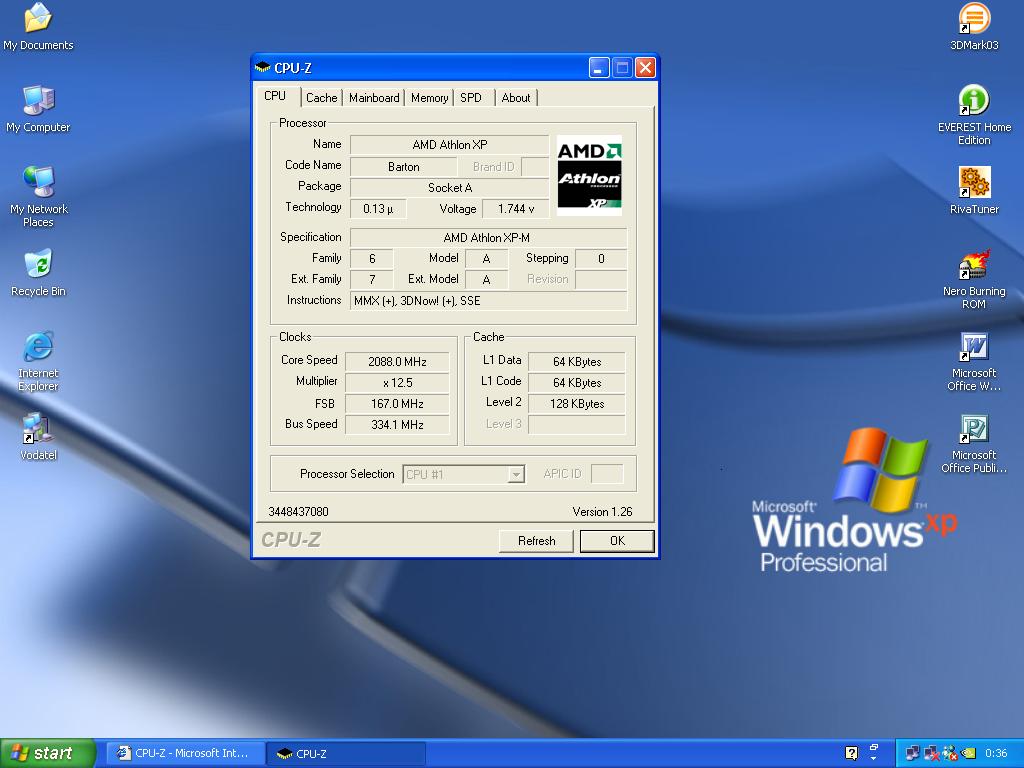Select the Internet Explorer desktop icon
Image resolution: width=1024 pixels, height=768 pixels.
tap(38, 348)
